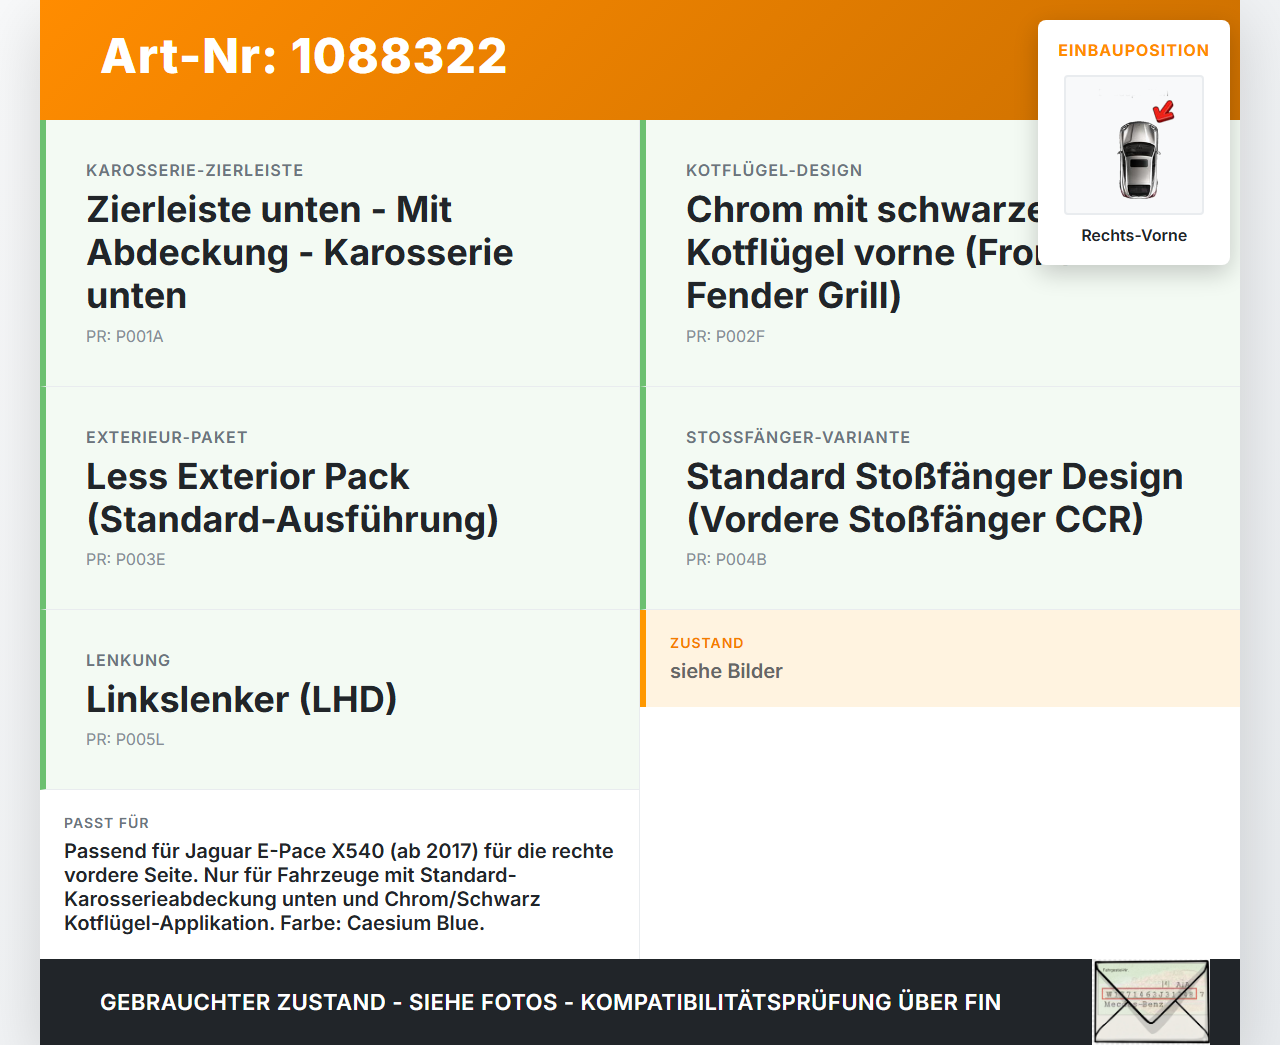This screenshot has width=1280, height=1046.
Task: Click the KAROSSERIE-ZIERLEISTE label
Action: [195, 170]
